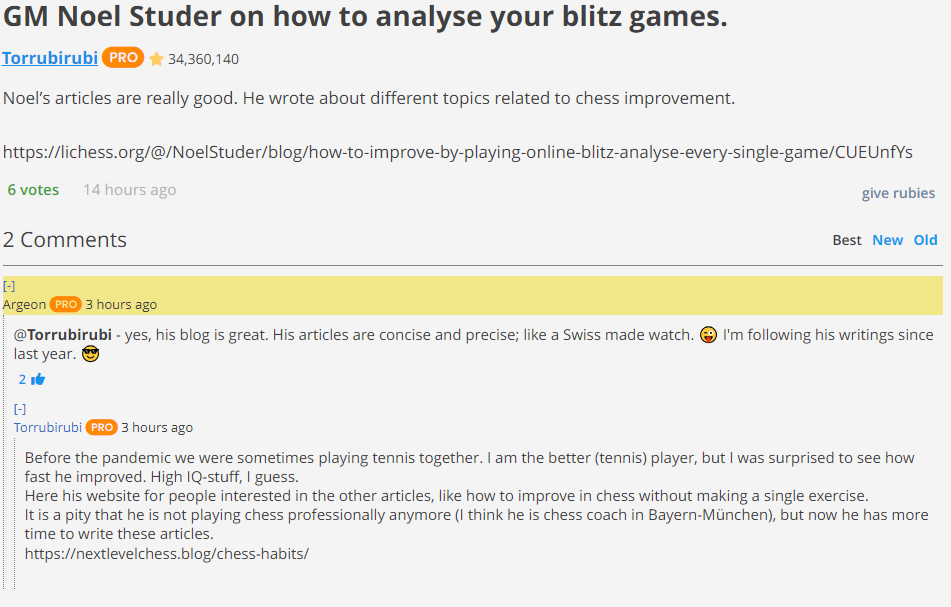Viewport: 951px width, 607px height.
Task: Open Argeon's user profile
Action: (x=25, y=304)
